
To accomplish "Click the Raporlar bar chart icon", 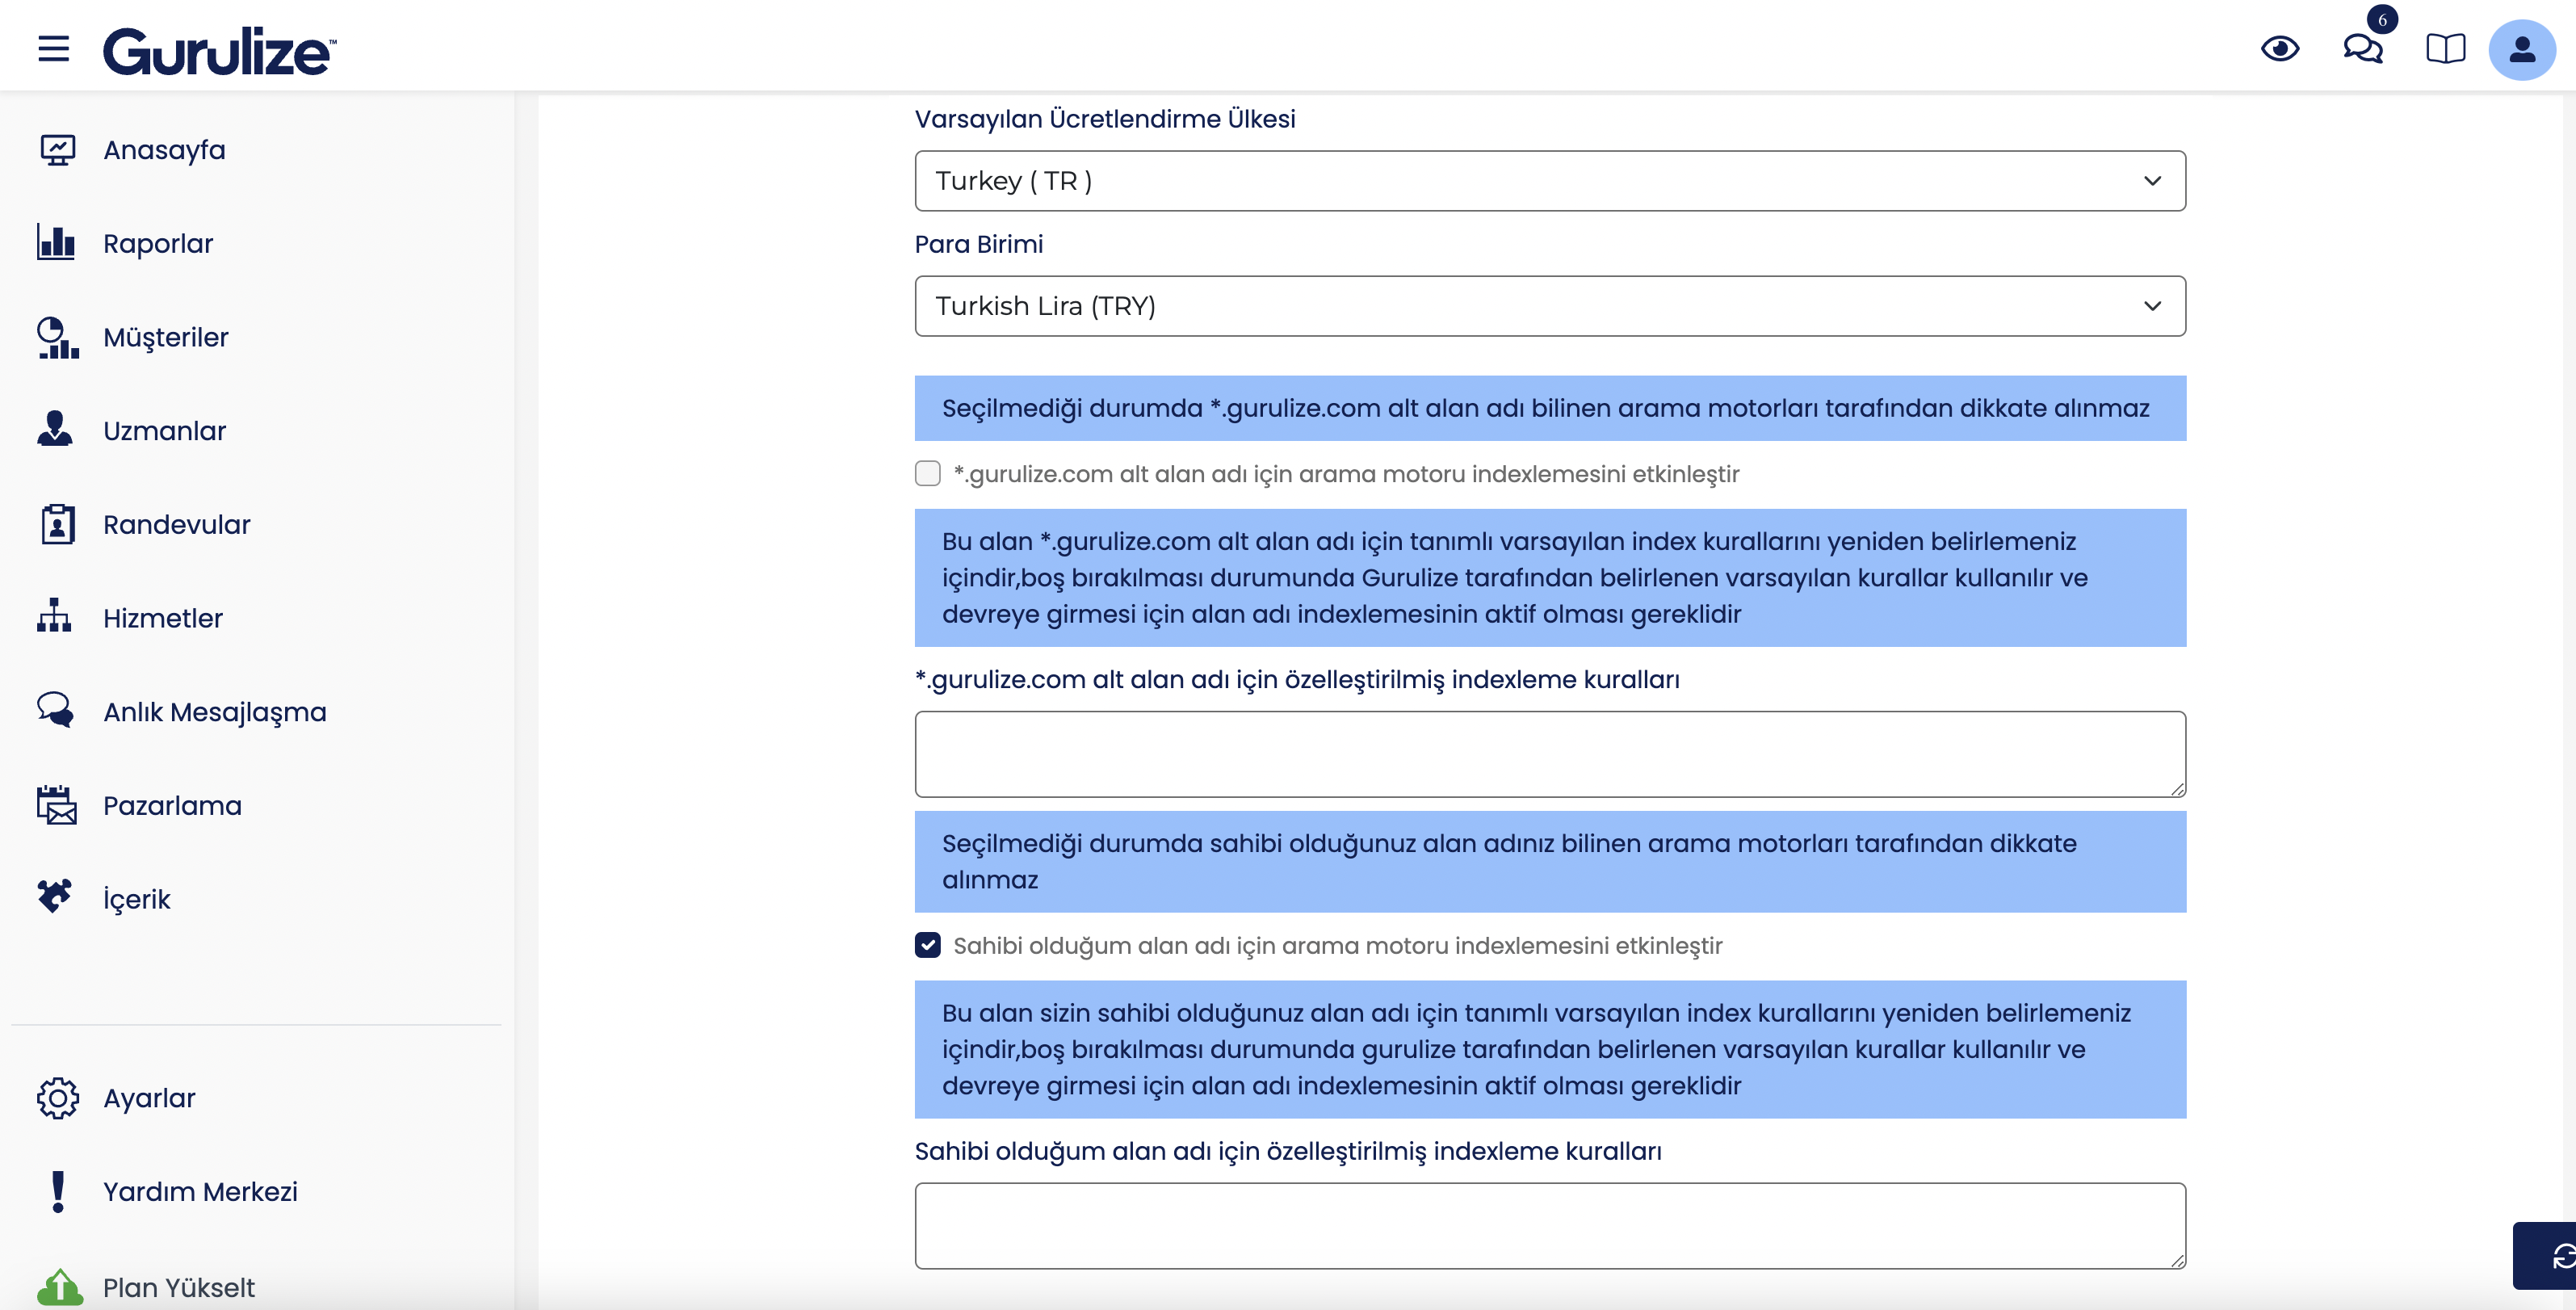I will coord(56,243).
